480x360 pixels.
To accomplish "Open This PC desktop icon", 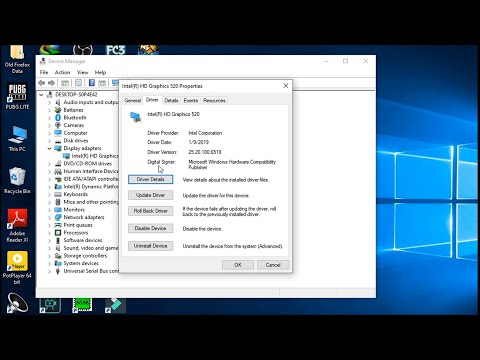I will 17,139.
